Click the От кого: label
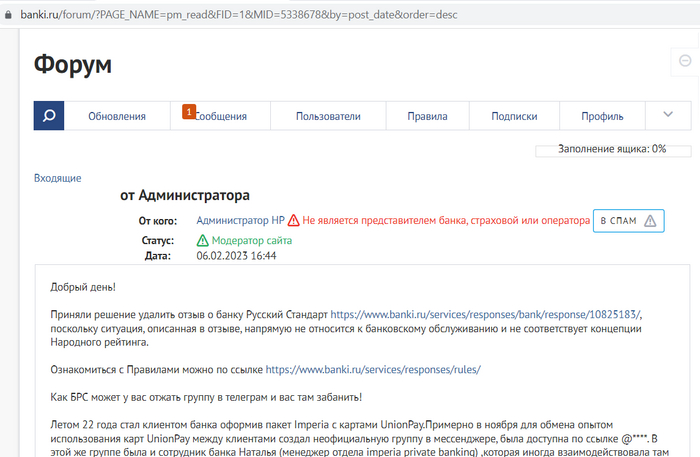The height and width of the screenshot is (457, 700). (158, 221)
